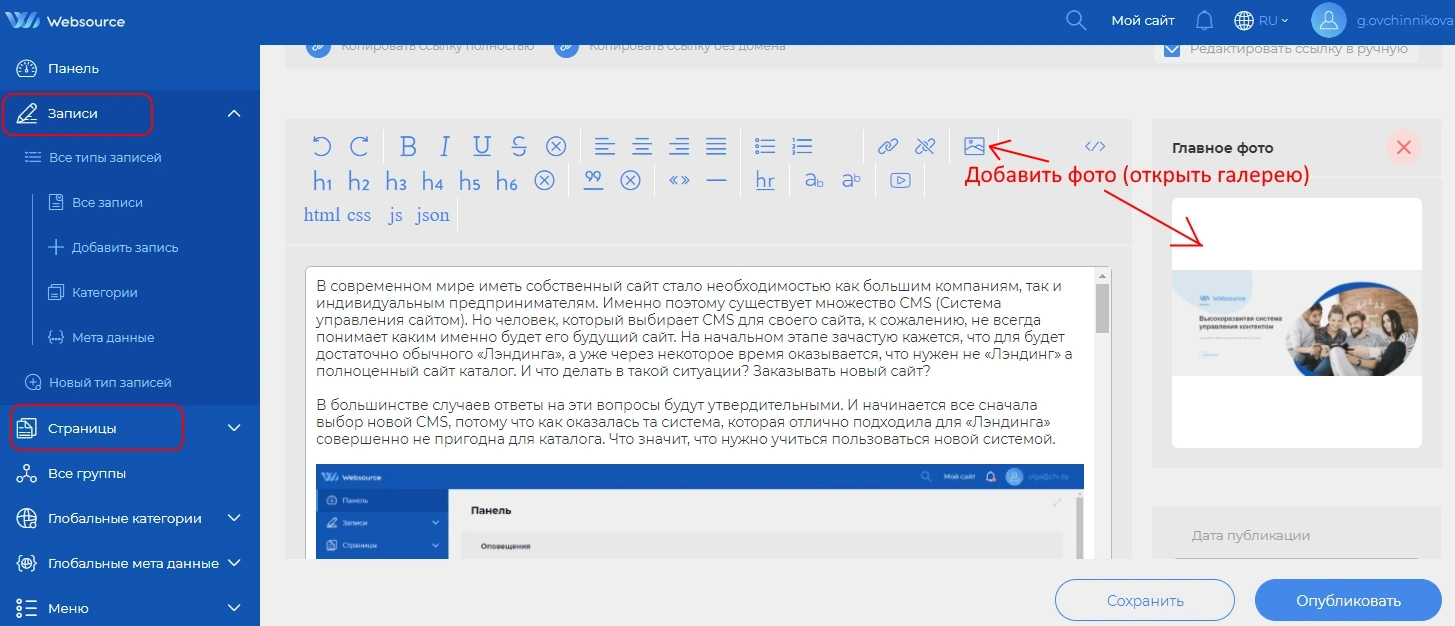Viewport: 1455px width, 626px height.
Task: Open notifications bell in header
Action: tap(1205, 20)
